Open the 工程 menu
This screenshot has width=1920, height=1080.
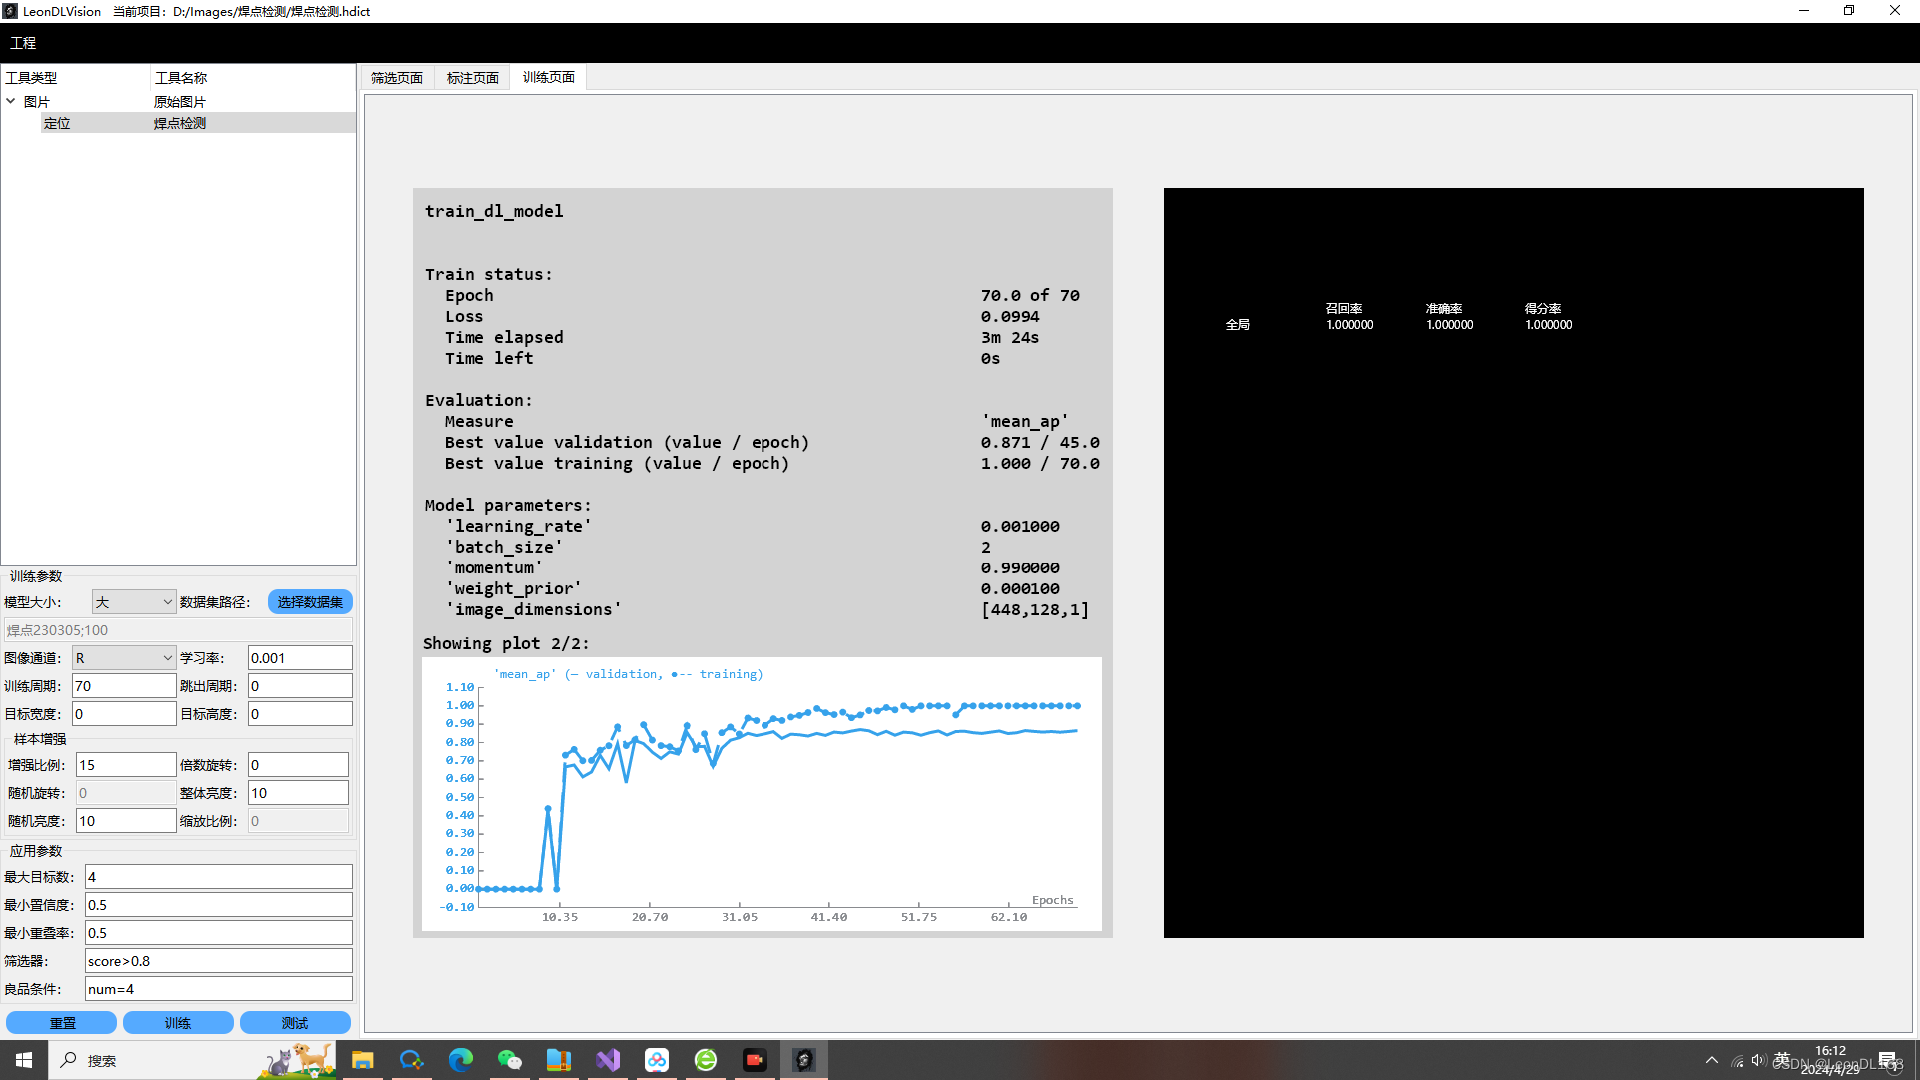(x=23, y=43)
